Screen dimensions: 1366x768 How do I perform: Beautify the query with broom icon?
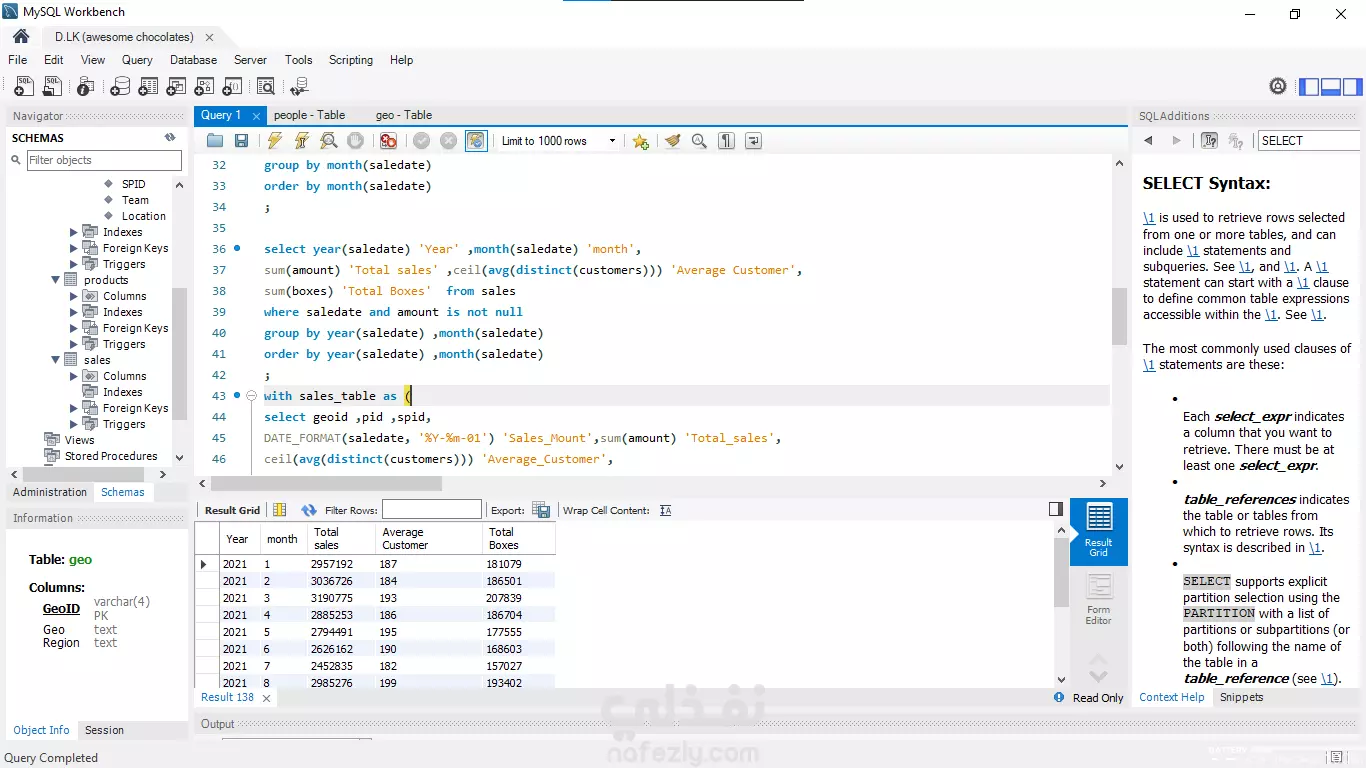coord(673,141)
